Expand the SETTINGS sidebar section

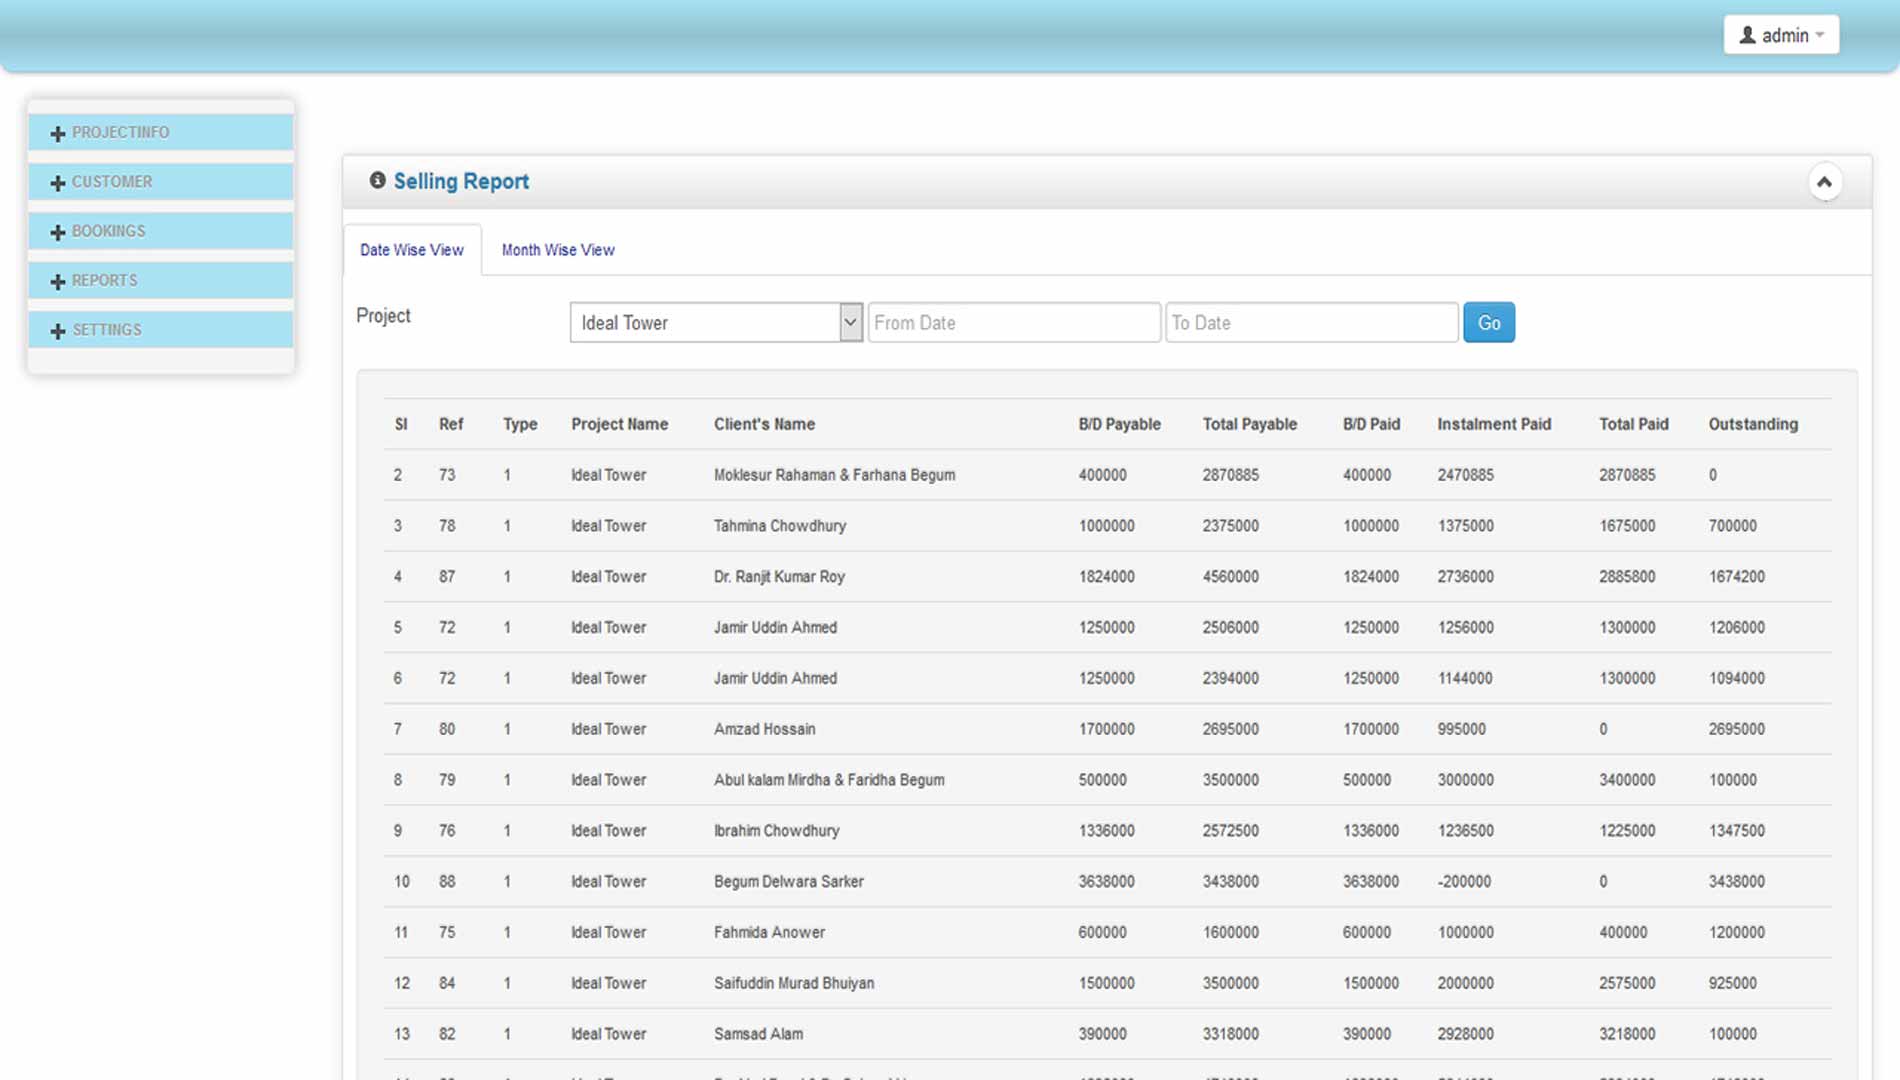click(160, 330)
